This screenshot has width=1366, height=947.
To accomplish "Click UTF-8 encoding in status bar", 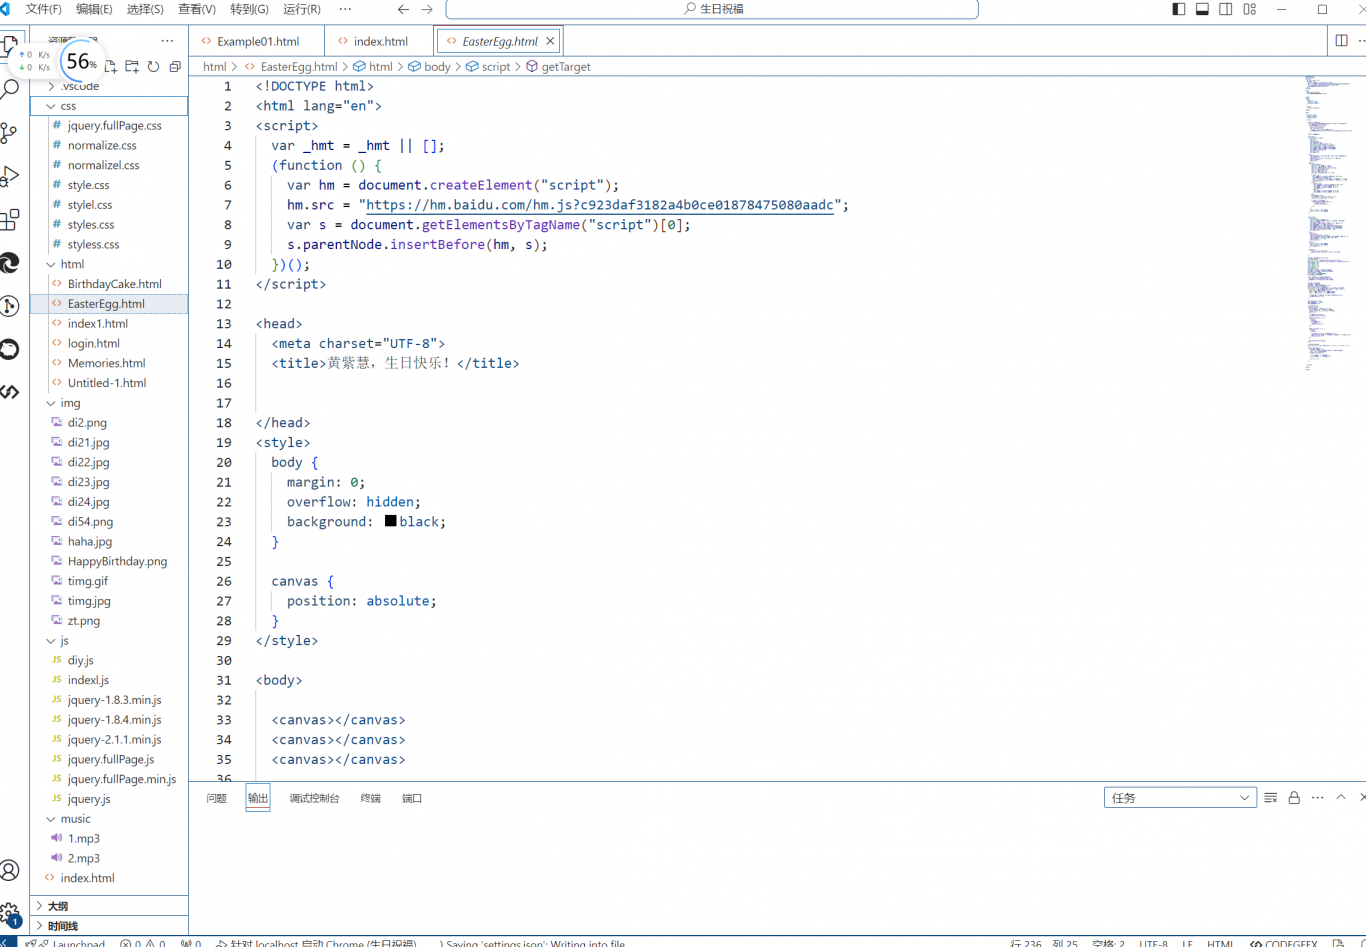I will click(x=1153, y=942).
